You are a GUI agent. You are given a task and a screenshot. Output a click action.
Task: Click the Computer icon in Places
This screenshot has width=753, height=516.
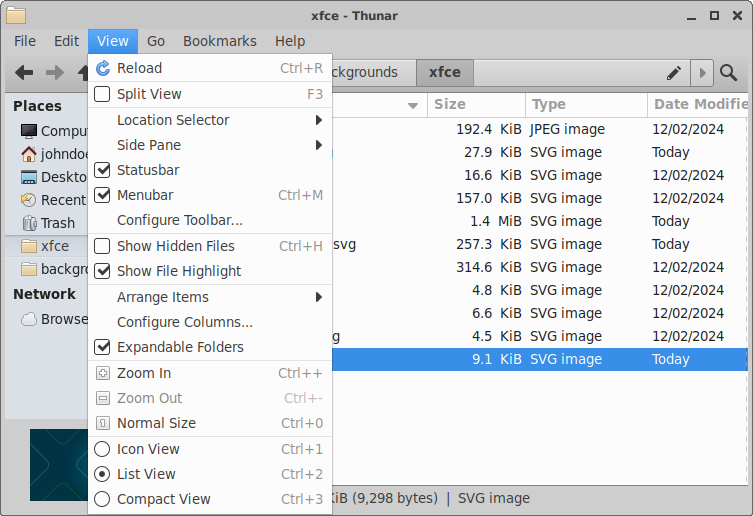tap(29, 131)
